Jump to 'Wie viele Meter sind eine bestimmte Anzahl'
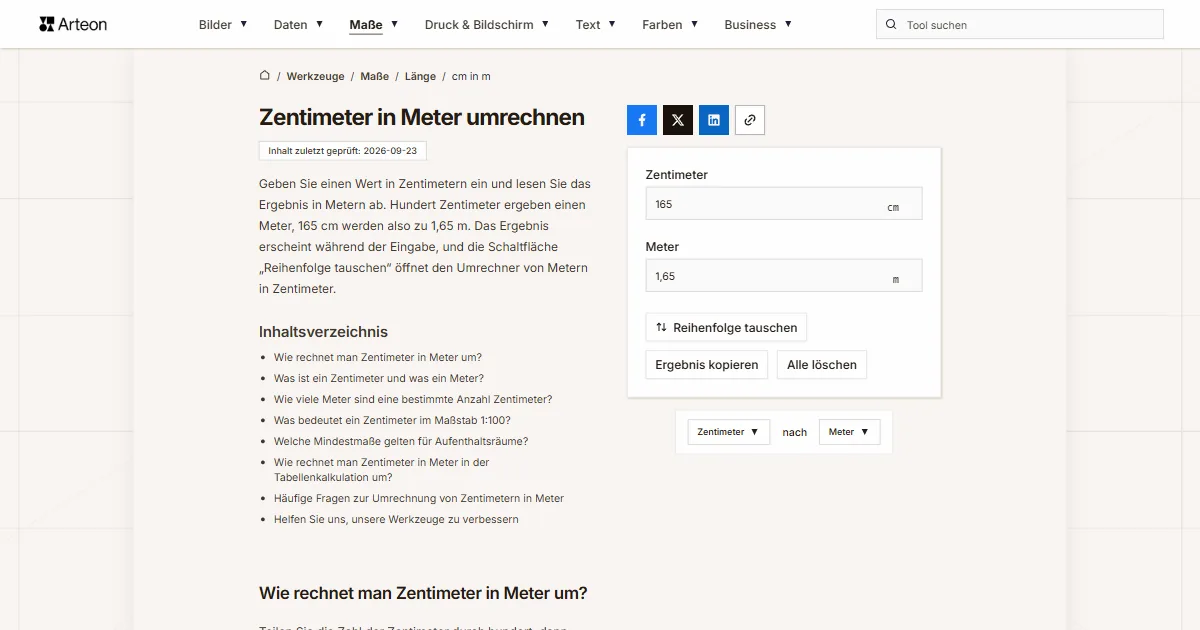Screen dimensions: 1200x630 [x=413, y=399]
